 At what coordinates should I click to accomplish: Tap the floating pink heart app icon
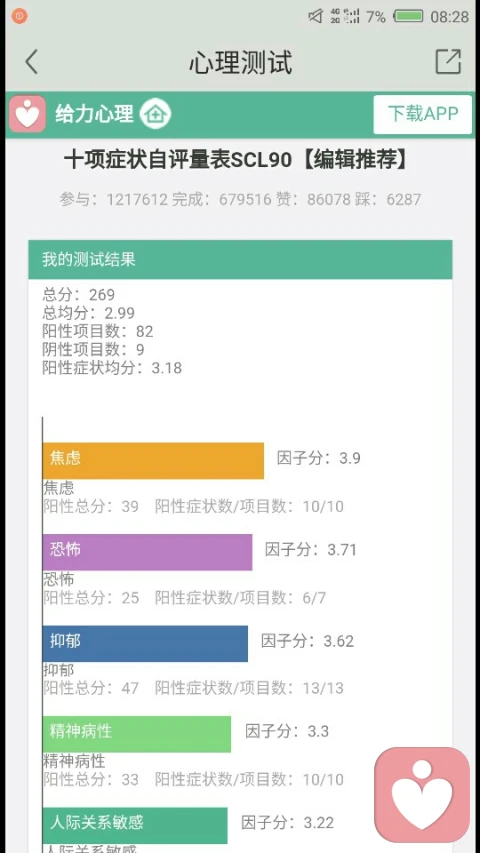(x=422, y=794)
